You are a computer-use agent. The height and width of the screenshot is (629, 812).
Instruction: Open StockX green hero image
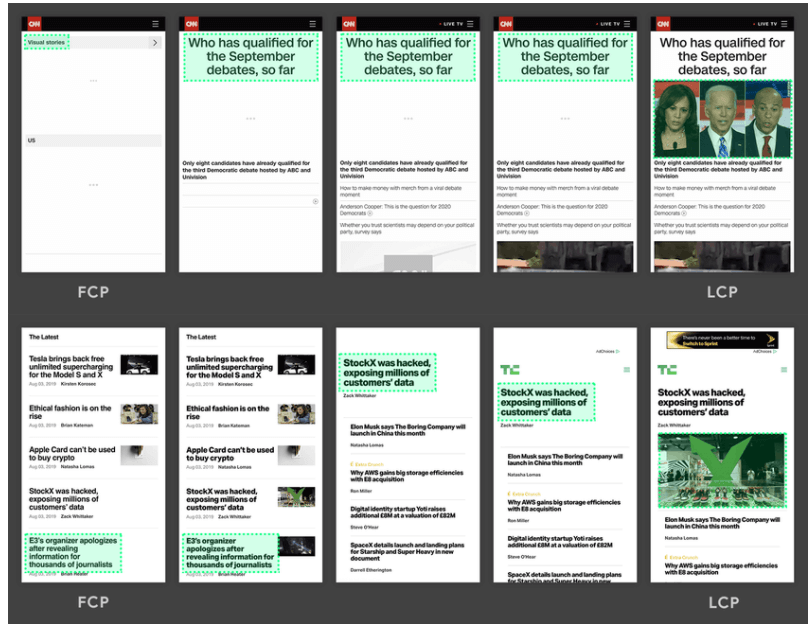click(x=722, y=470)
